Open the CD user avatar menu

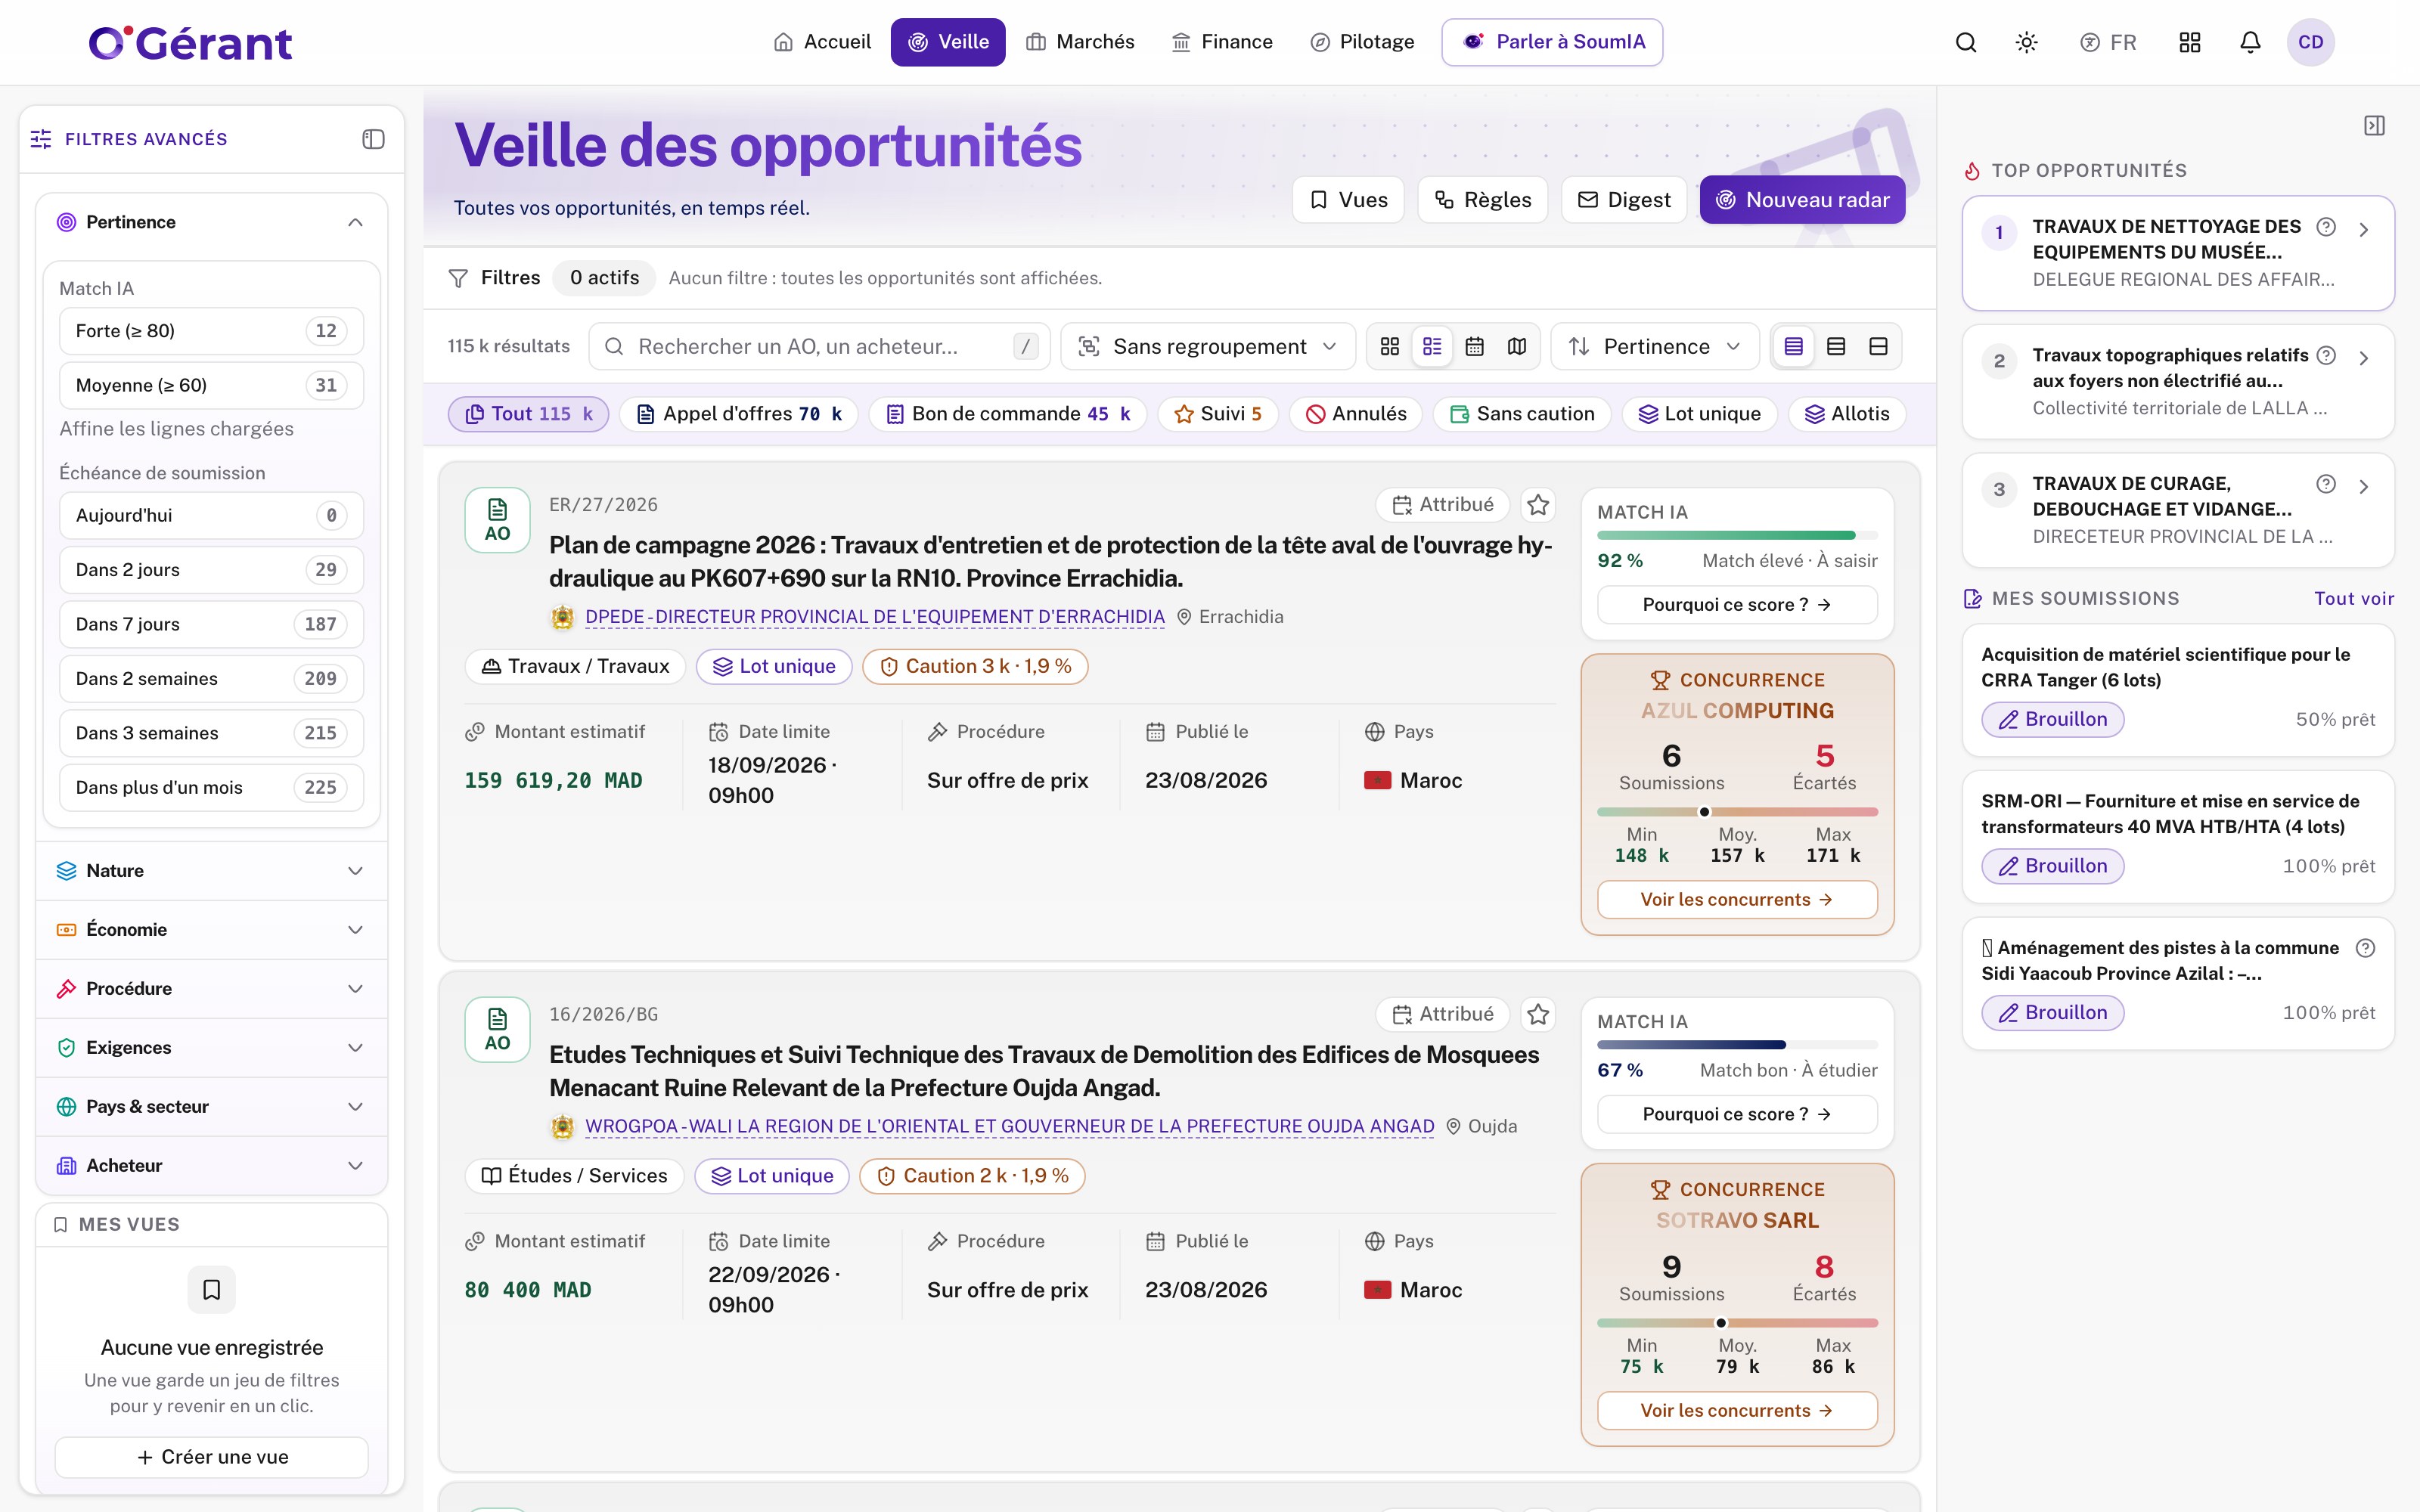coord(2310,42)
